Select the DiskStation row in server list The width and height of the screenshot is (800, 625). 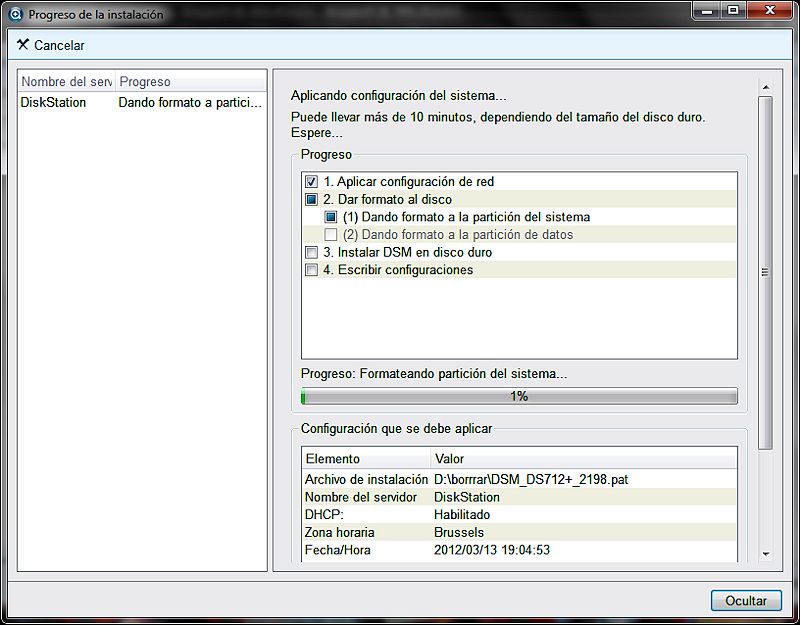tap(142, 103)
